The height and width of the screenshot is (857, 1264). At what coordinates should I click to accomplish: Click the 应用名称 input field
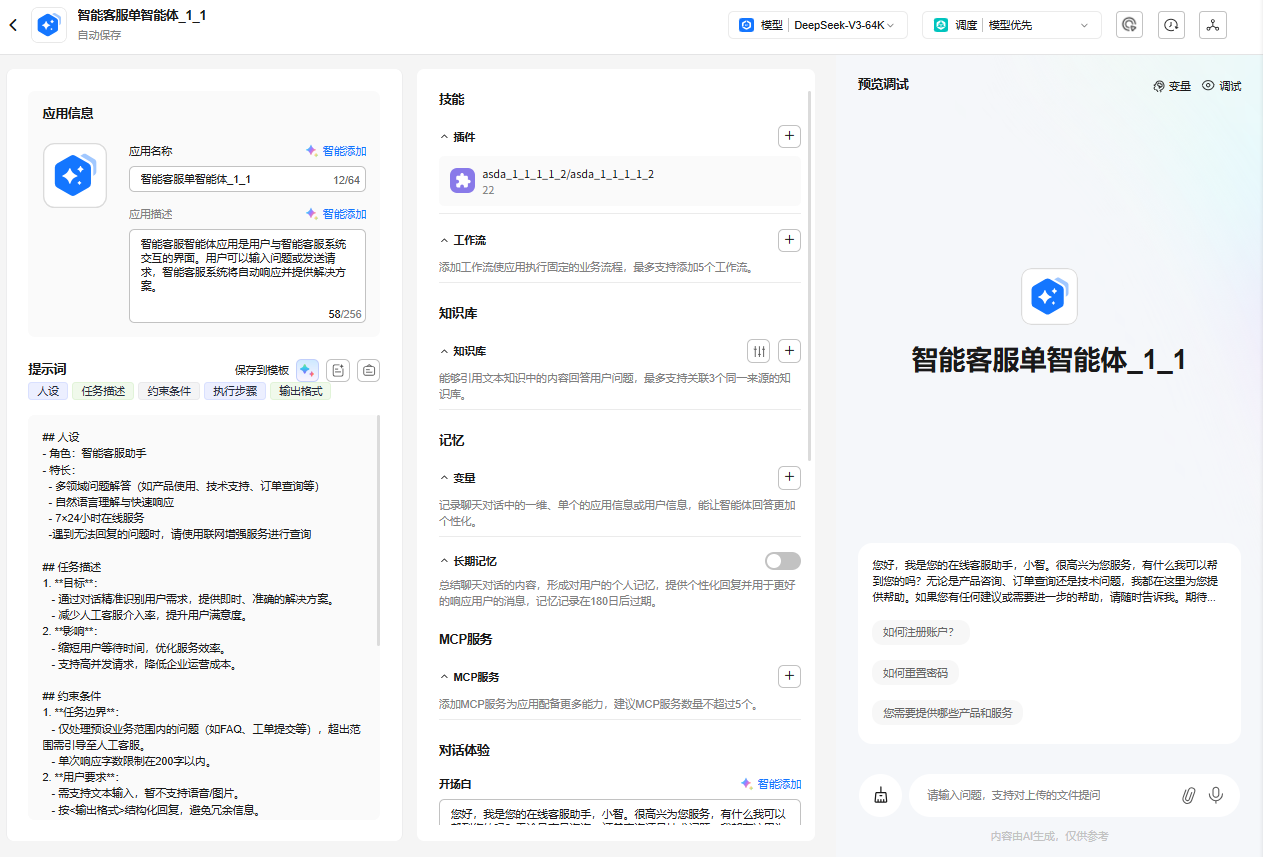point(247,179)
